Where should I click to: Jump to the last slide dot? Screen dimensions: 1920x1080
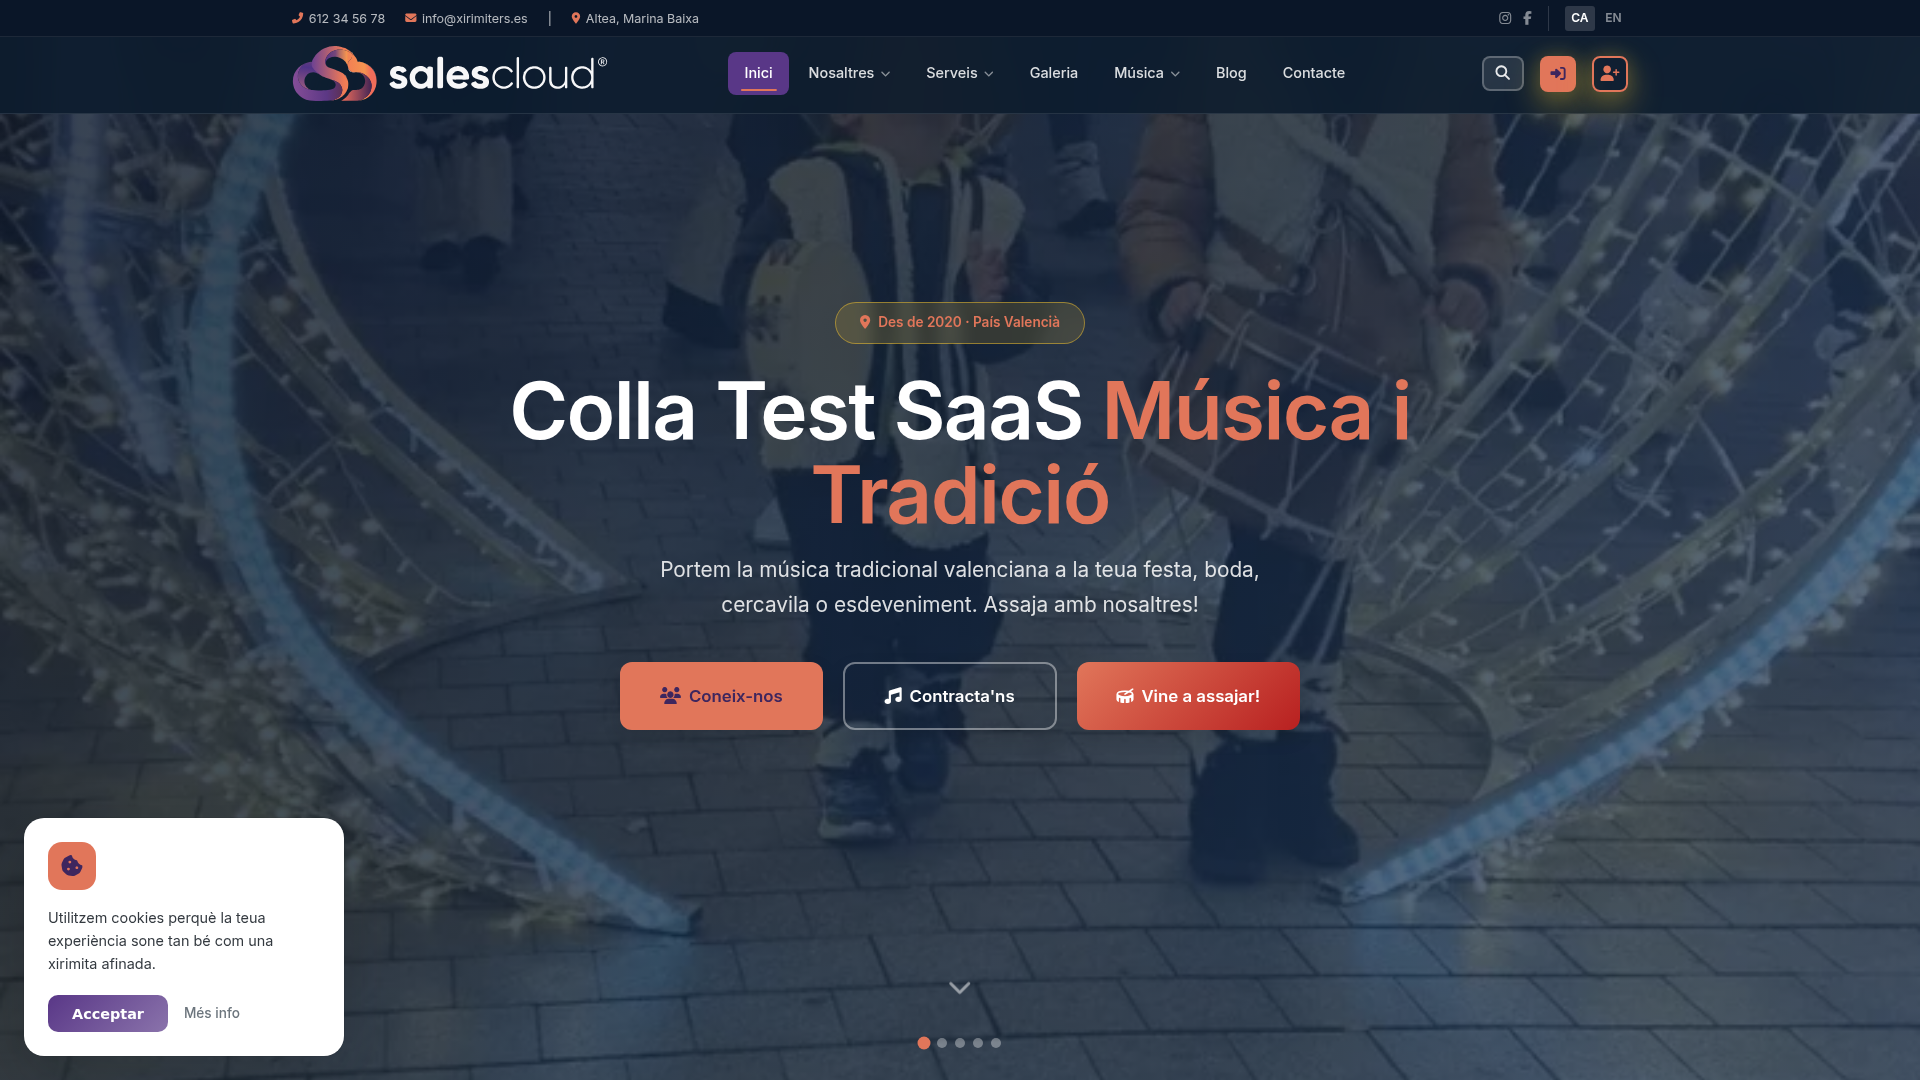[996, 1043]
